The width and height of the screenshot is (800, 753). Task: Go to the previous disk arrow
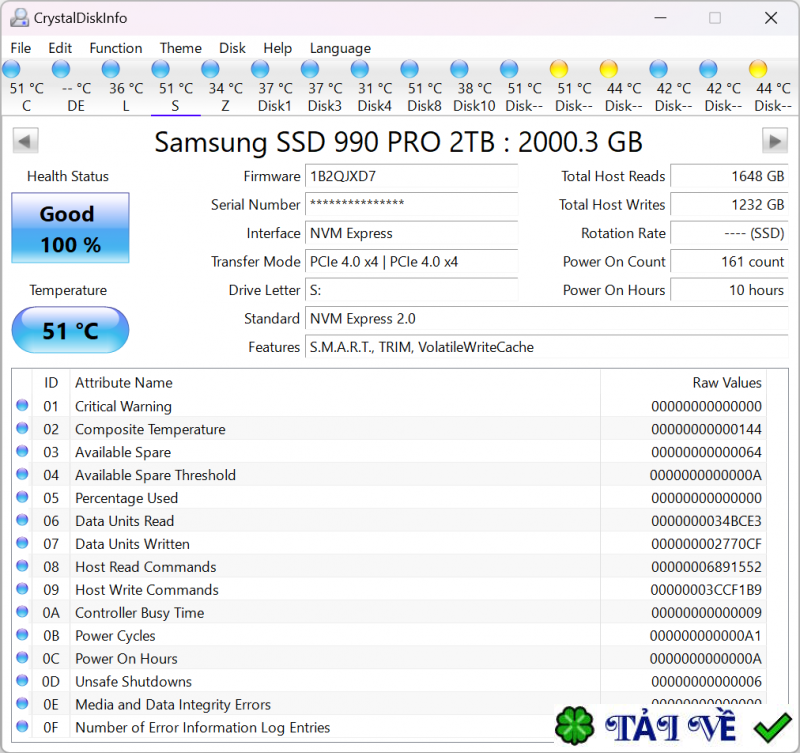tap(25, 140)
